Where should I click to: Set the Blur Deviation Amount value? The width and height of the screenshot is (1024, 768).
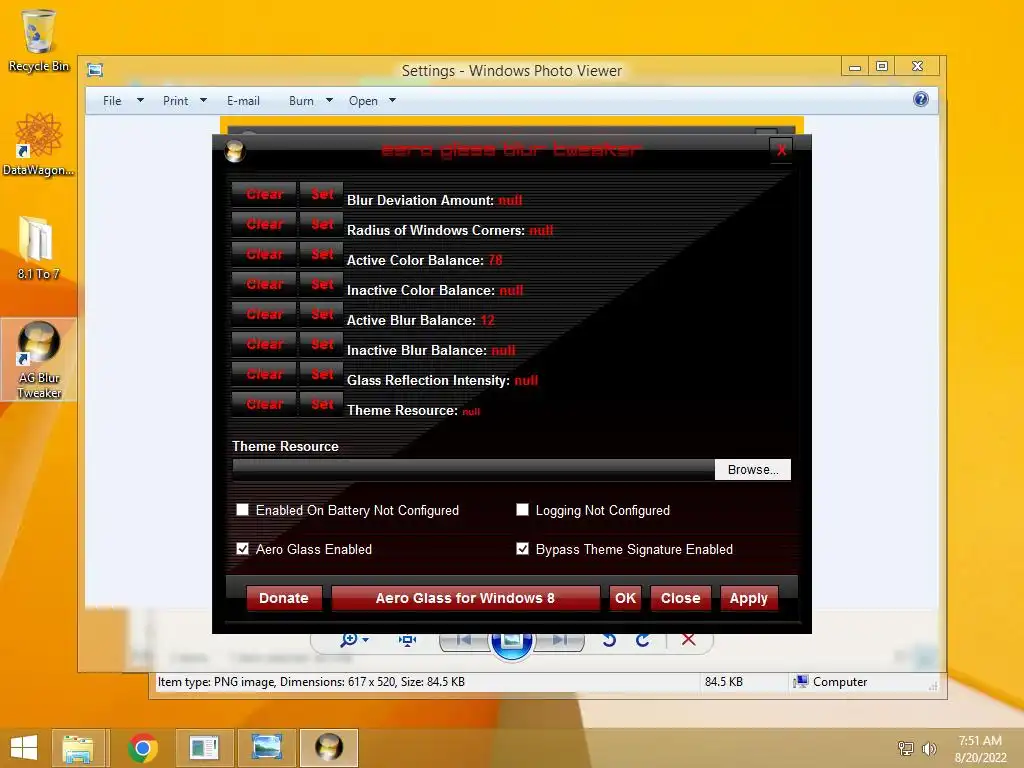point(322,194)
